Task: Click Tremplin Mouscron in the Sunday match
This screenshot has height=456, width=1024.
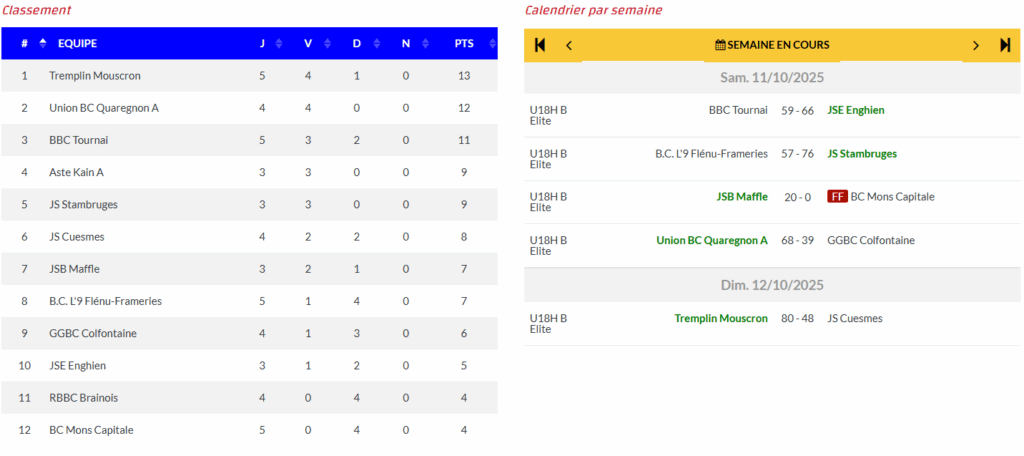Action: click(x=720, y=318)
